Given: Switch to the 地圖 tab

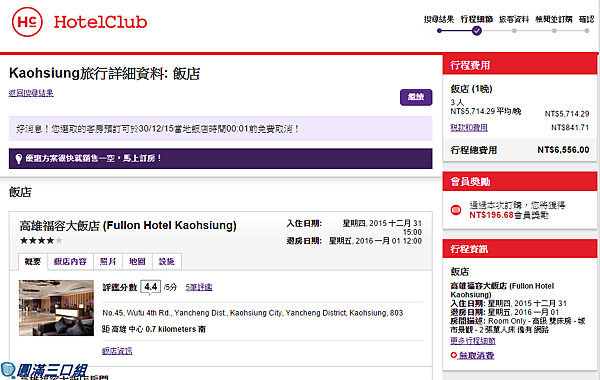Looking at the screenshot, I should pos(137,262).
